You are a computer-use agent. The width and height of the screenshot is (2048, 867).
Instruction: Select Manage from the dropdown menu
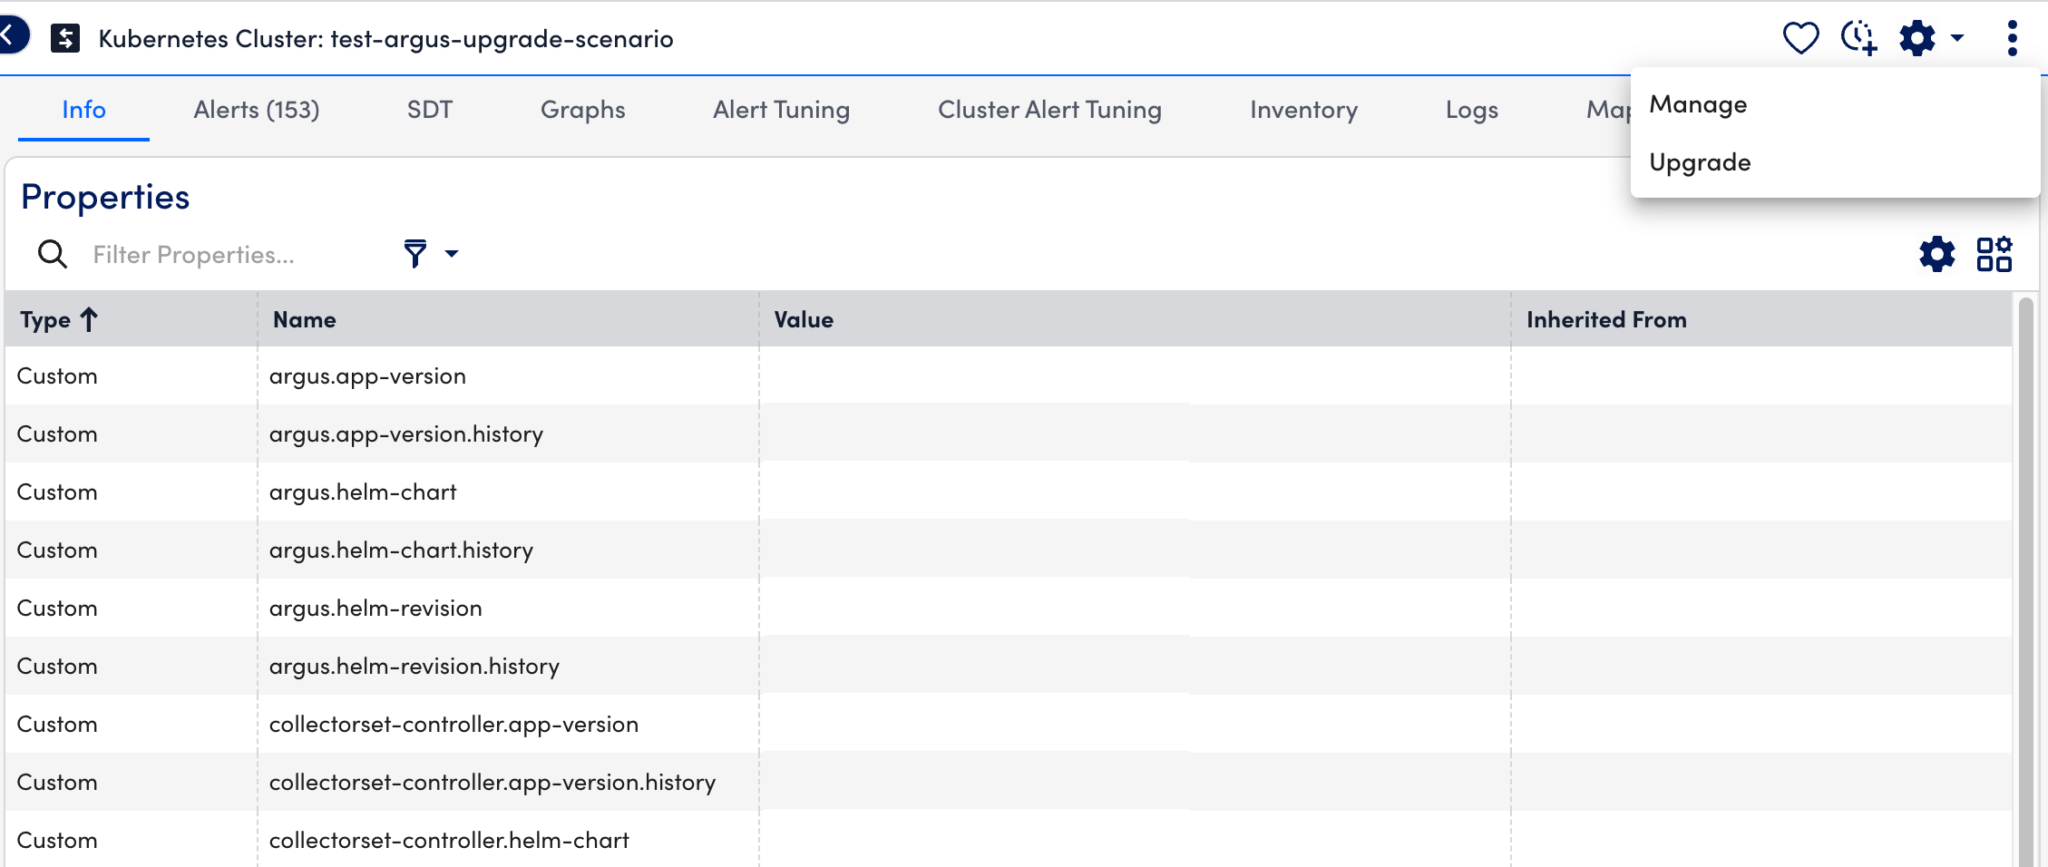[1698, 105]
